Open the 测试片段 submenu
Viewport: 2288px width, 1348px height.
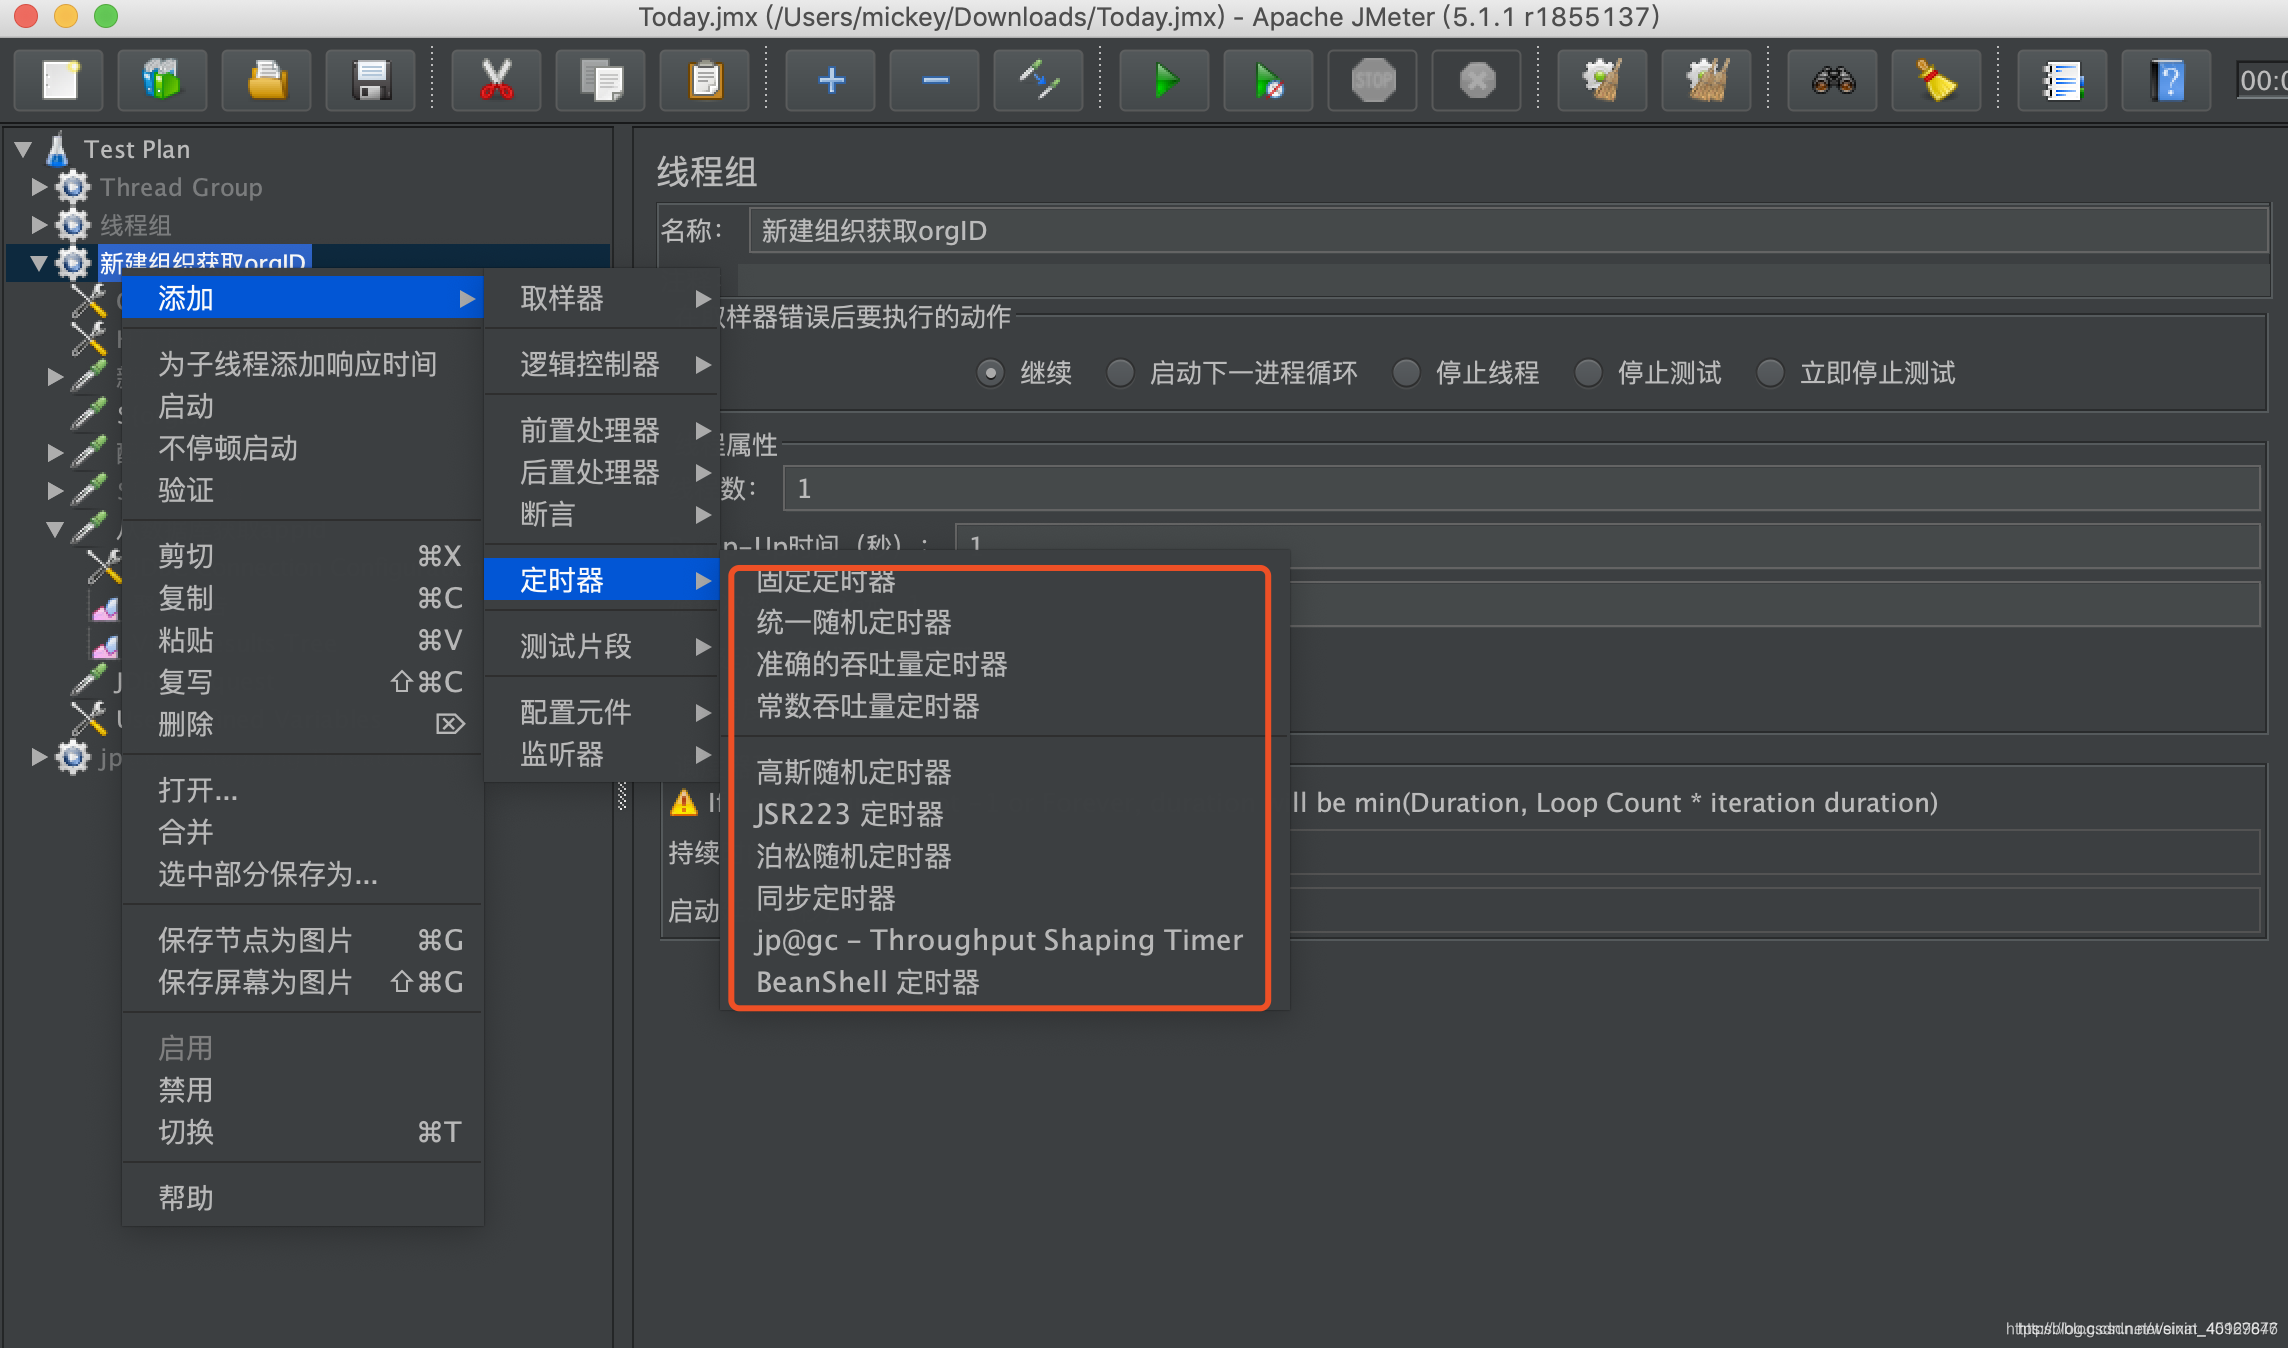pos(602,646)
